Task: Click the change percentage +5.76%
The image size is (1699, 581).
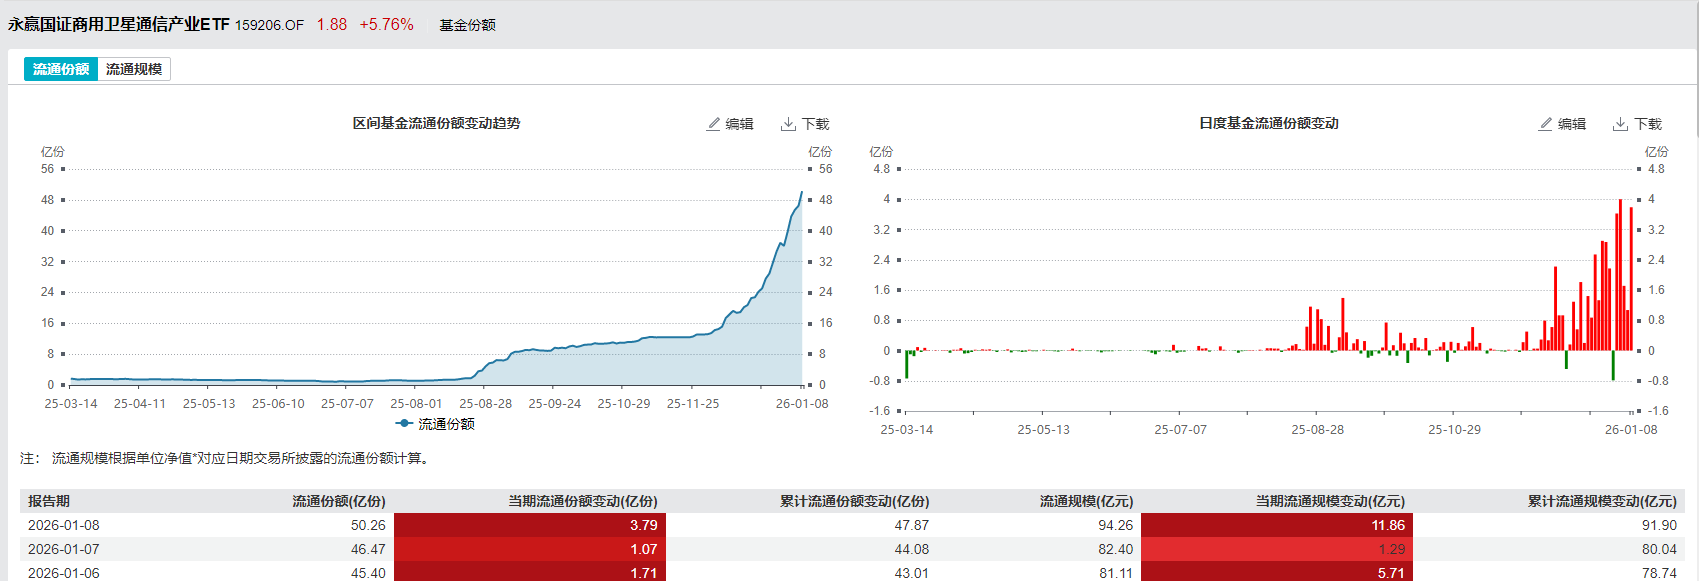Action: click(x=386, y=24)
